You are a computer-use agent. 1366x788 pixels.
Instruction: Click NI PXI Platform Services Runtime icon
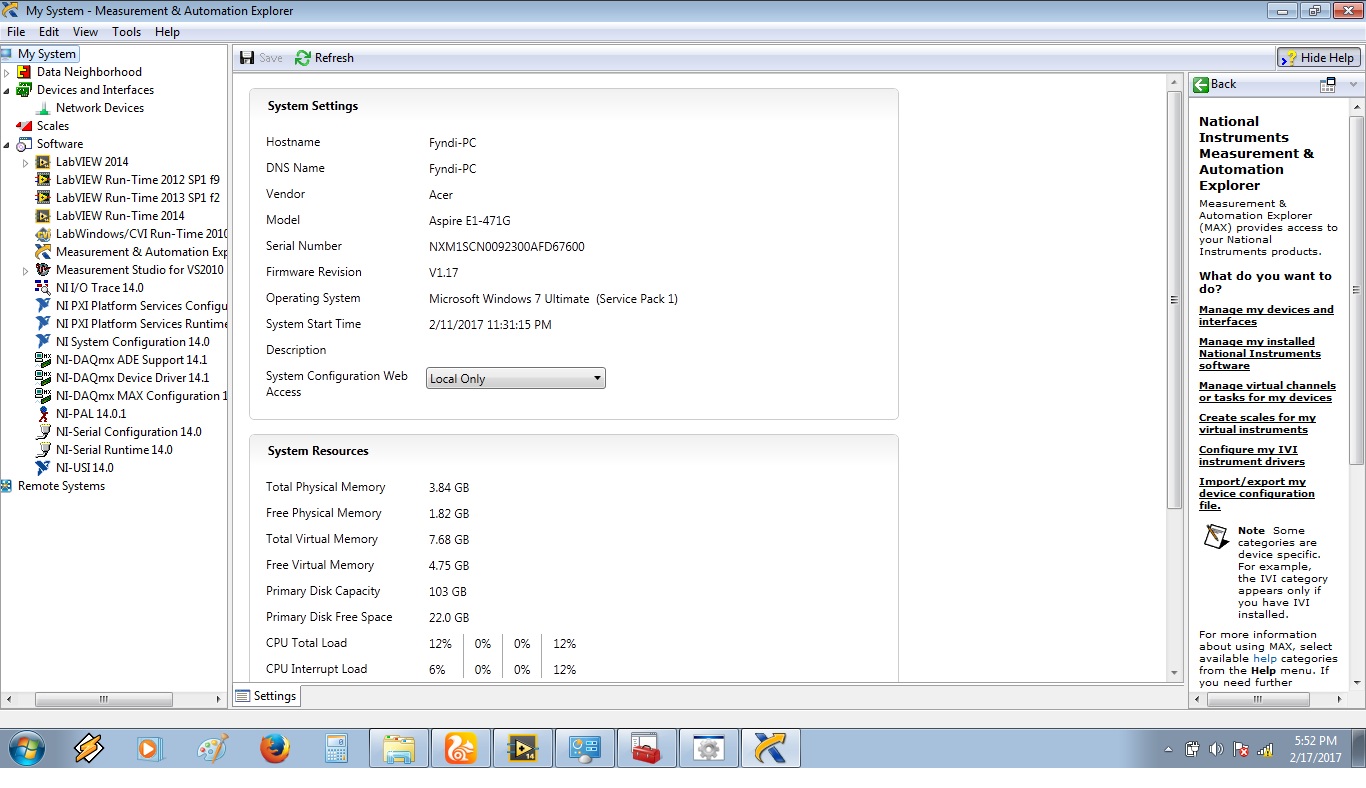tap(43, 324)
